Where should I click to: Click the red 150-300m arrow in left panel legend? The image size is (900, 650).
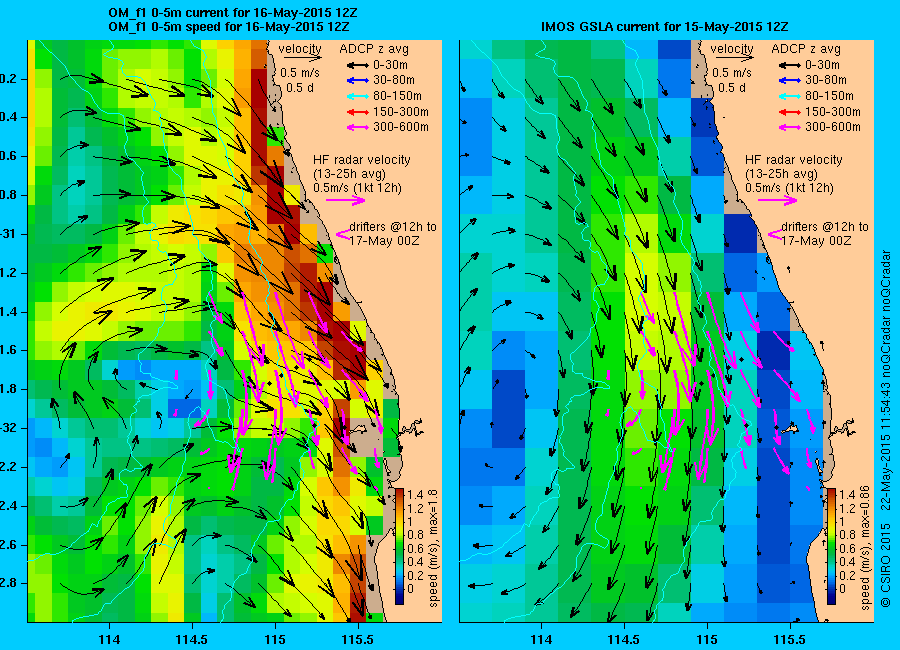coord(357,112)
